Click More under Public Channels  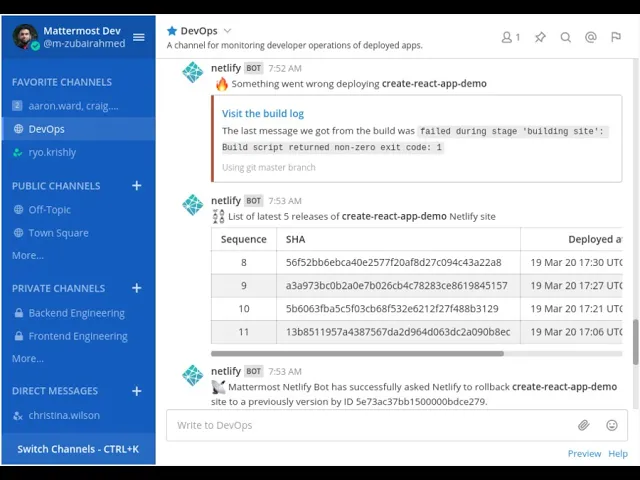(x=28, y=256)
